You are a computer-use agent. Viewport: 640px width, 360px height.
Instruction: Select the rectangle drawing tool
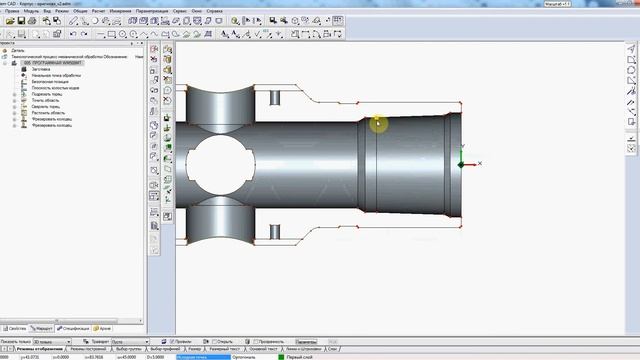click(x=112, y=34)
